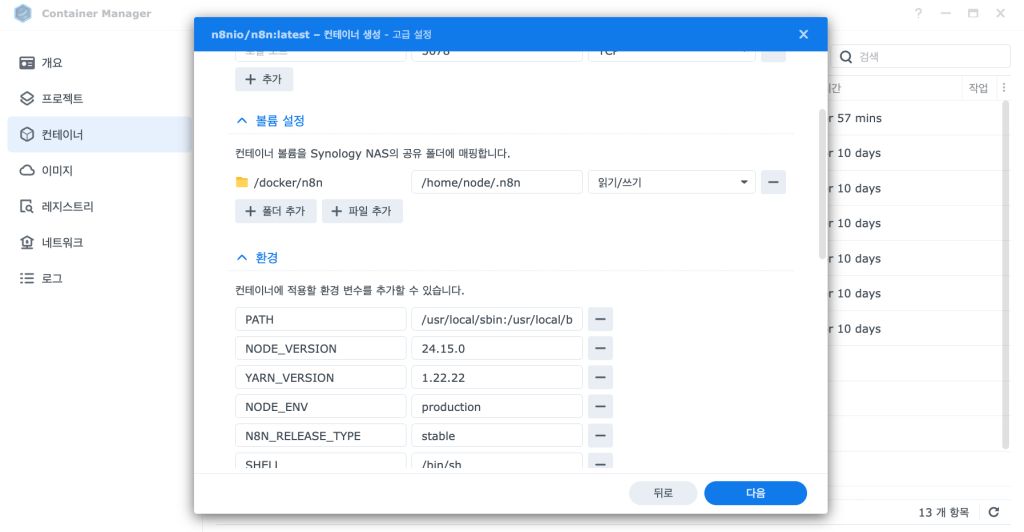Image resolution: width=1024 pixels, height=532 pixels.
Task: Click the 개요 dashboard icon
Action: (x=27, y=63)
